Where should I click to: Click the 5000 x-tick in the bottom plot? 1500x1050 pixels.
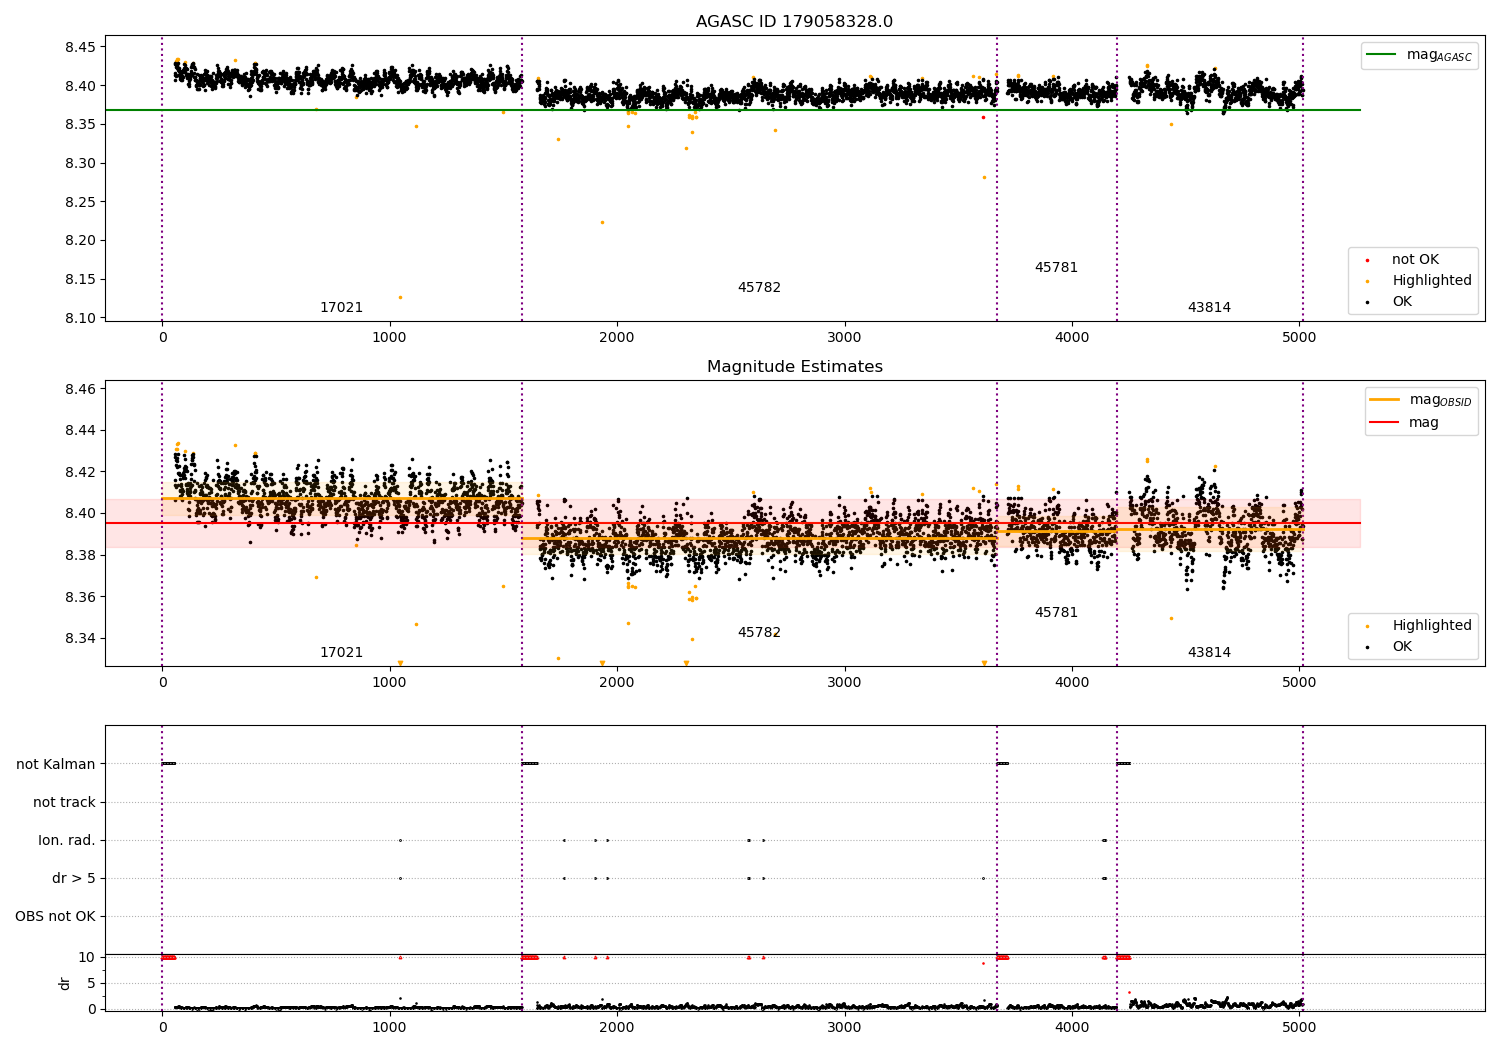[x=1299, y=1026]
